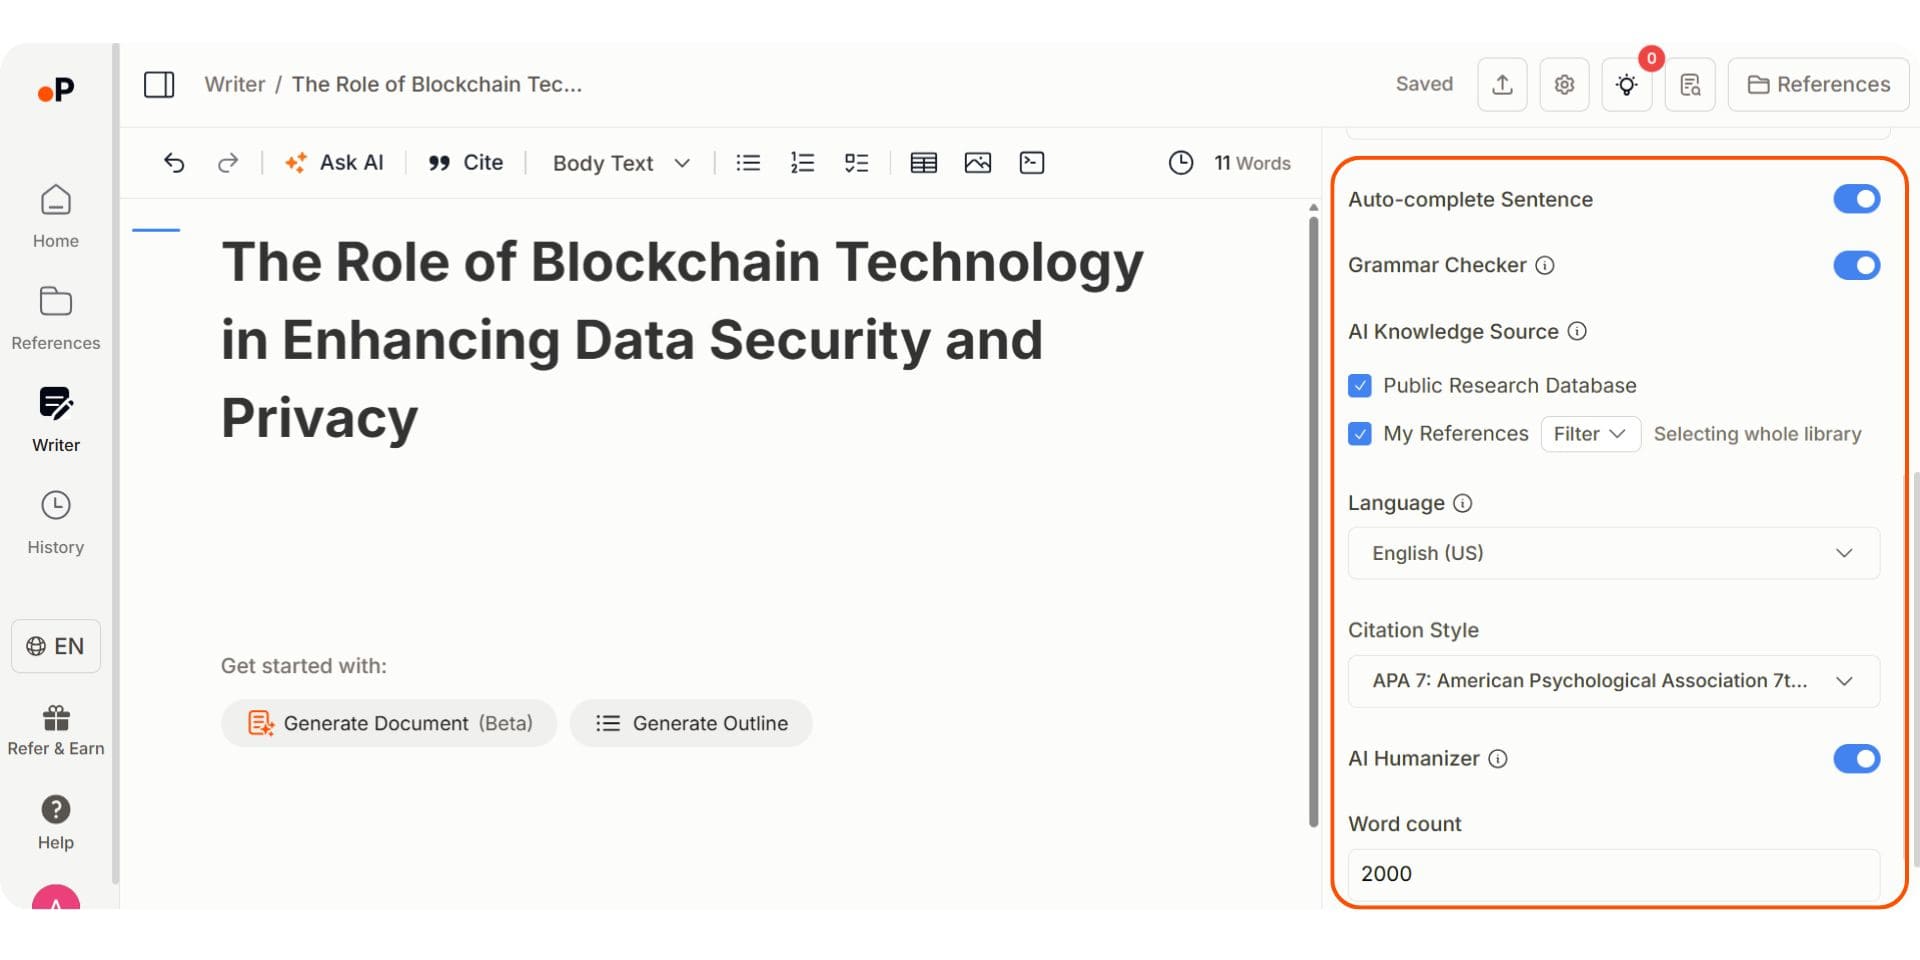The image size is (1920, 960).
Task: Open the Ask AI assistant
Action: point(334,162)
